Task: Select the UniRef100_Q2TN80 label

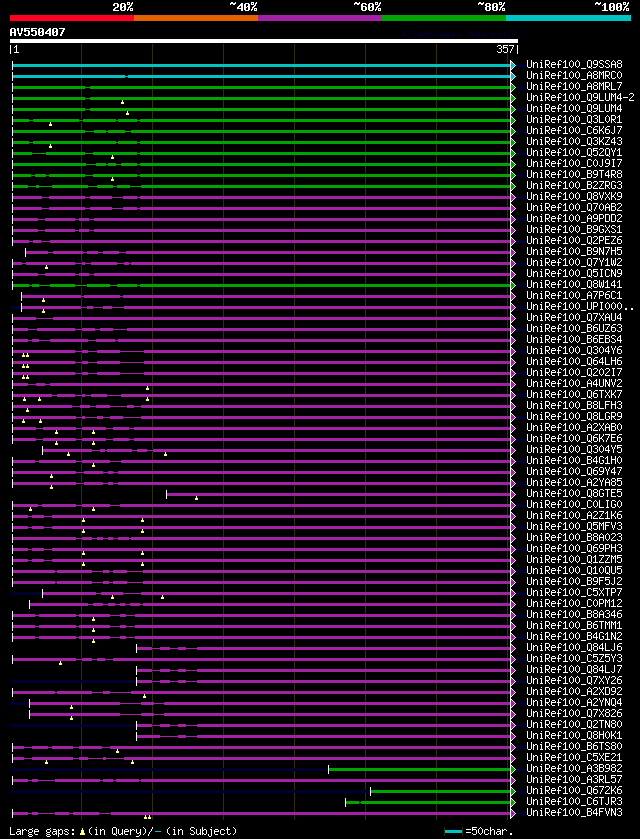Action: coord(574,725)
